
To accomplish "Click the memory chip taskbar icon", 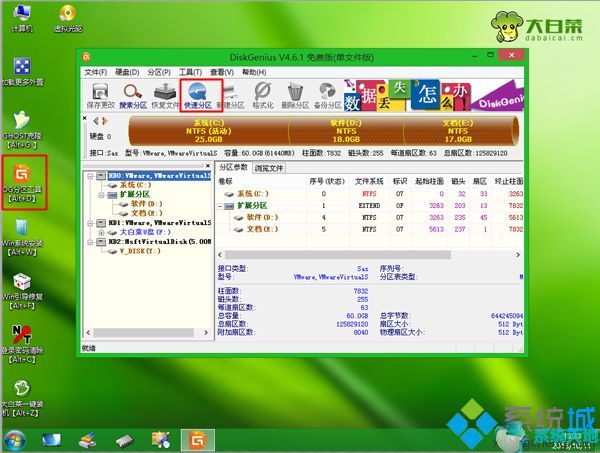I will pyautogui.click(x=124, y=441).
